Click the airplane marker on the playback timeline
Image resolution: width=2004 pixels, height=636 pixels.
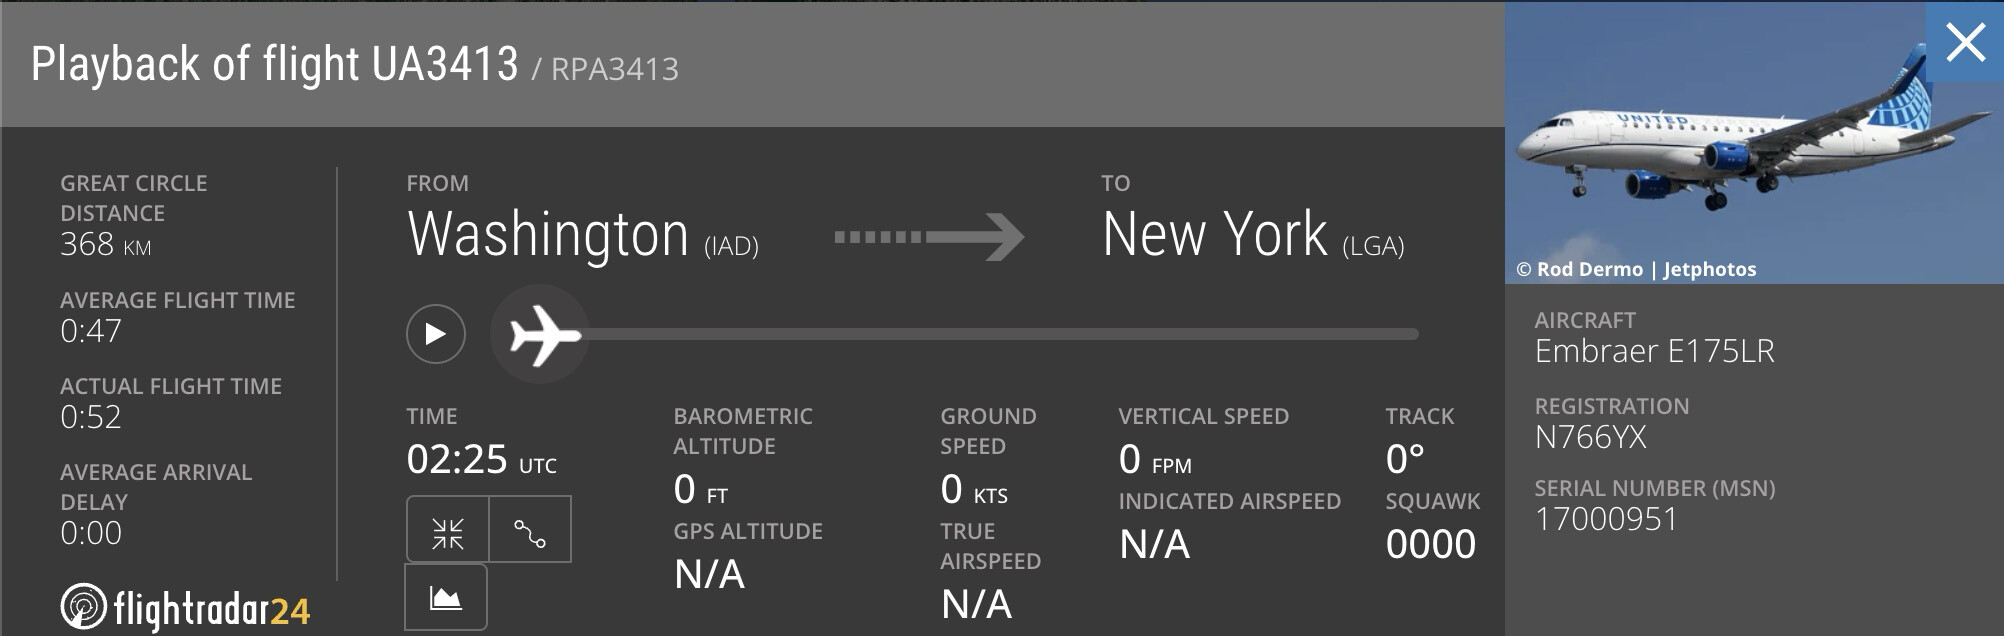[541, 334]
